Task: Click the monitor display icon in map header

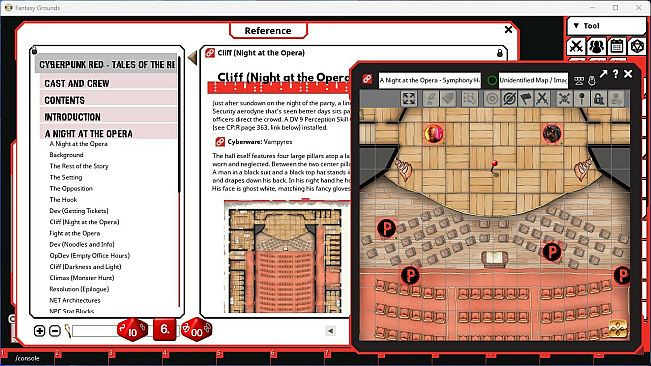Action: tap(579, 81)
